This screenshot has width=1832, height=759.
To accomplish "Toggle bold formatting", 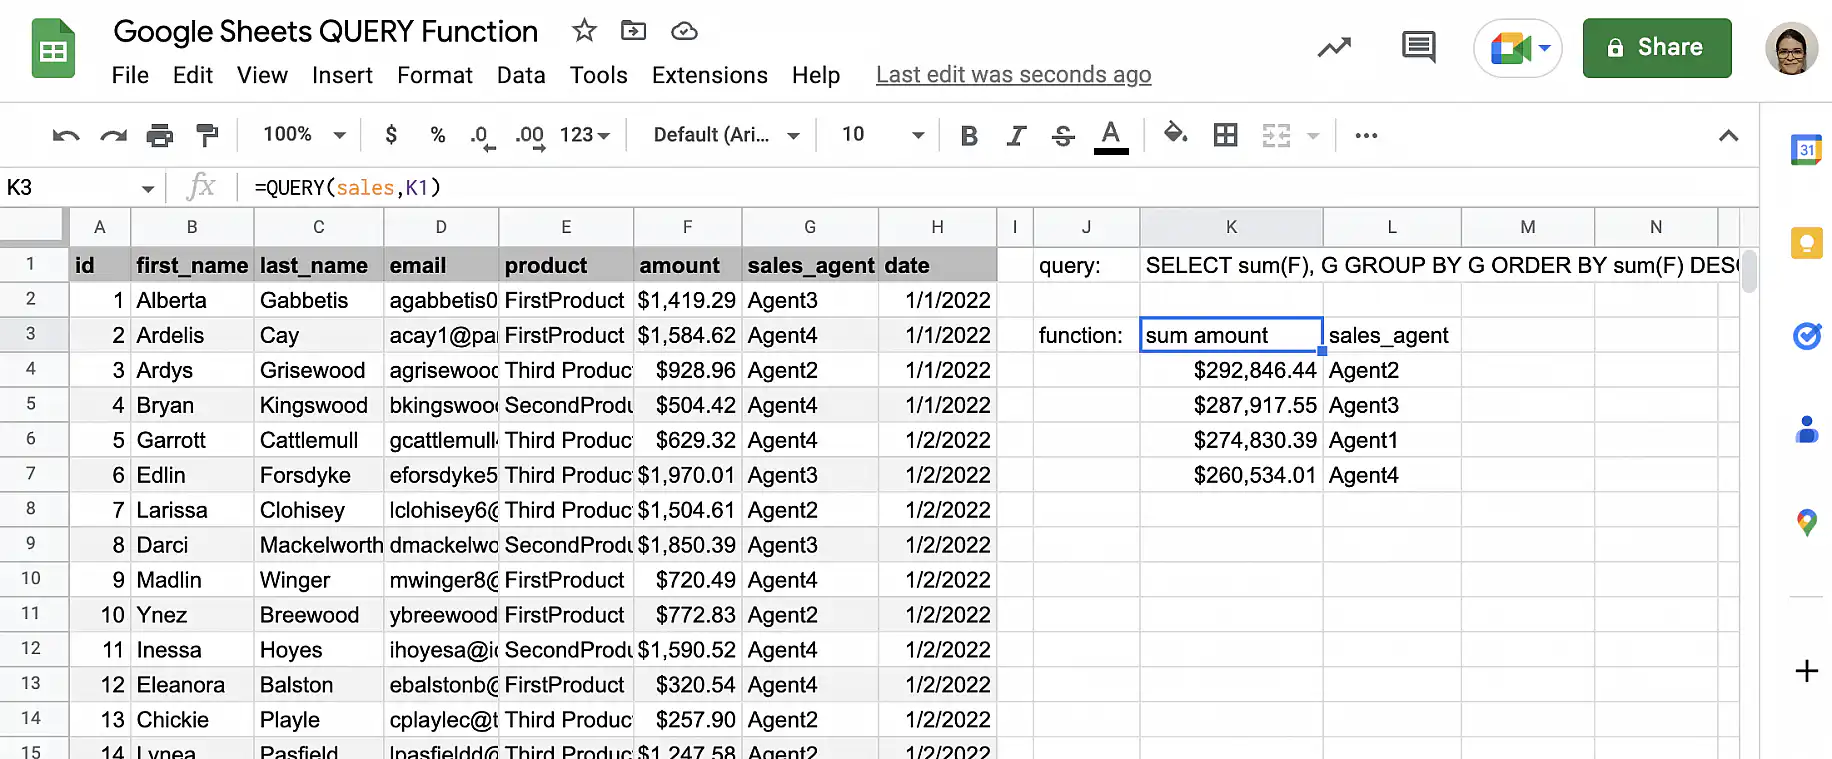I will click(x=968, y=135).
